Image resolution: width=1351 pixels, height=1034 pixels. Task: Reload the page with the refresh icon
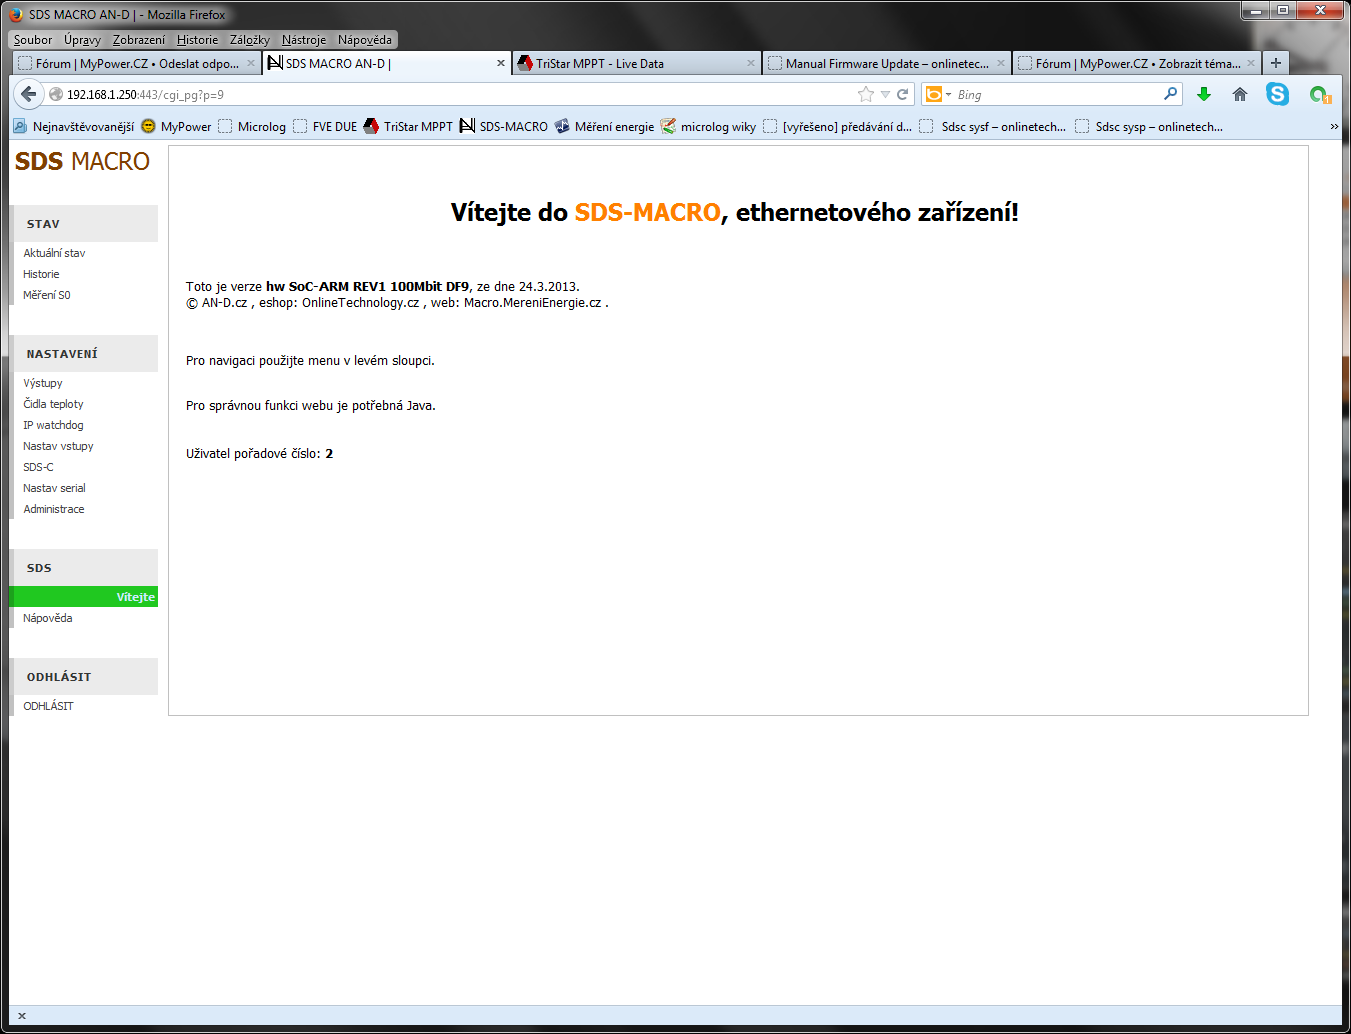click(x=902, y=94)
